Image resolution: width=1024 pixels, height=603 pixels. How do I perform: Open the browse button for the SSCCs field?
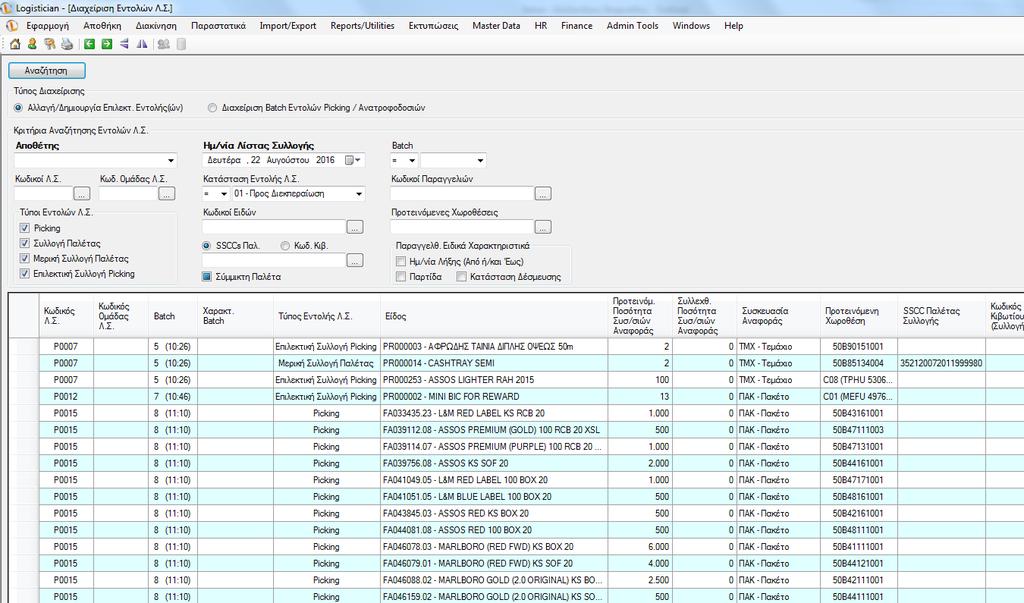coord(355,260)
